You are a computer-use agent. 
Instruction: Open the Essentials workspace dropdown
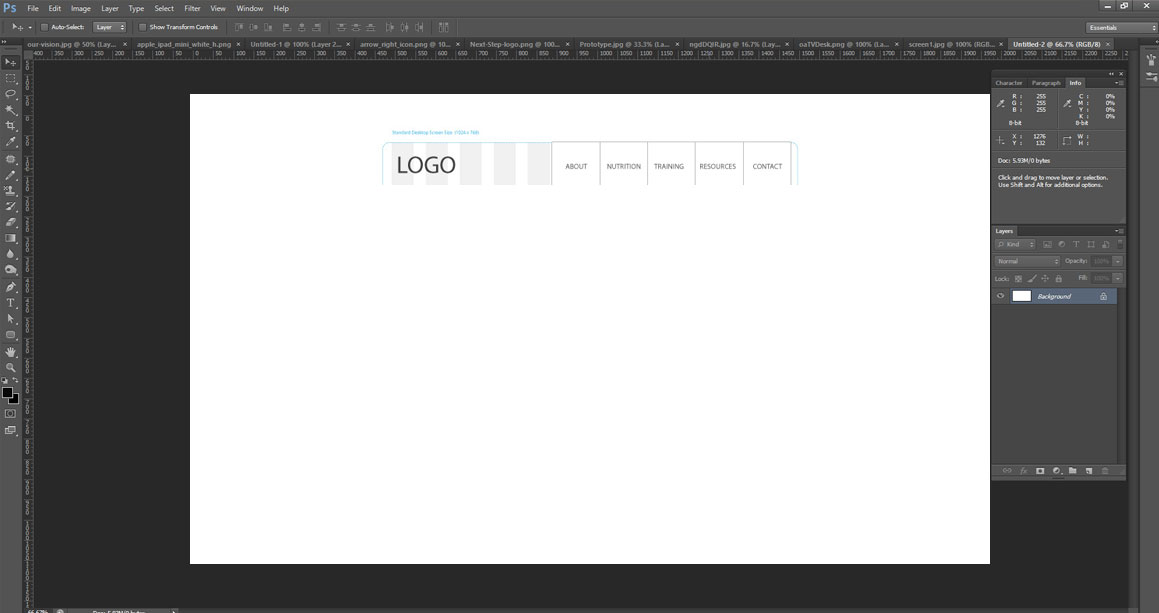[x=1121, y=27]
